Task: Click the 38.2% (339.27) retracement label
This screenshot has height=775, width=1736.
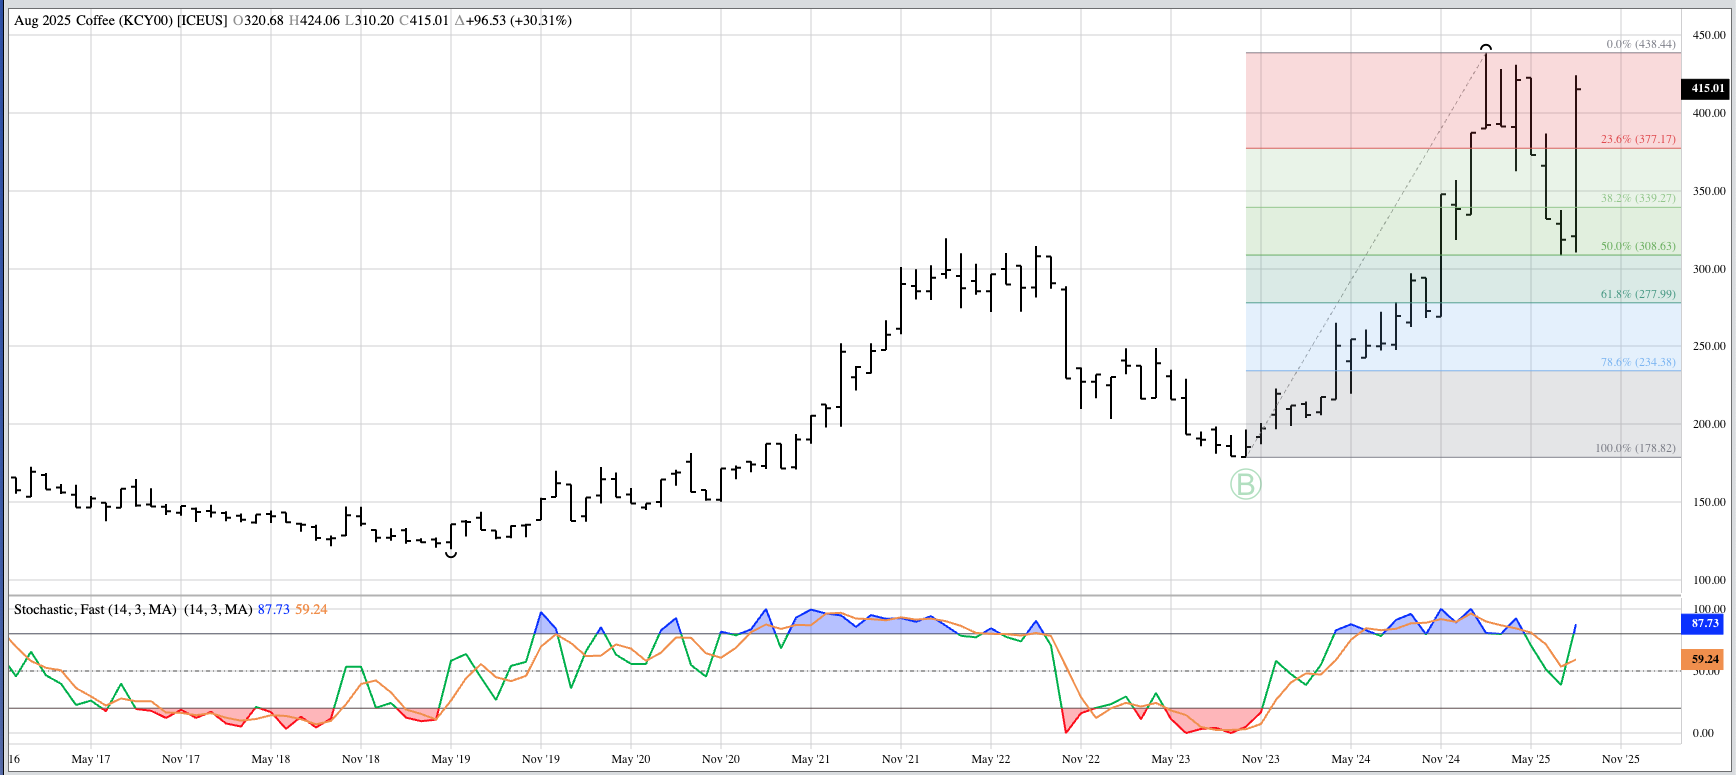Action: (x=1637, y=198)
